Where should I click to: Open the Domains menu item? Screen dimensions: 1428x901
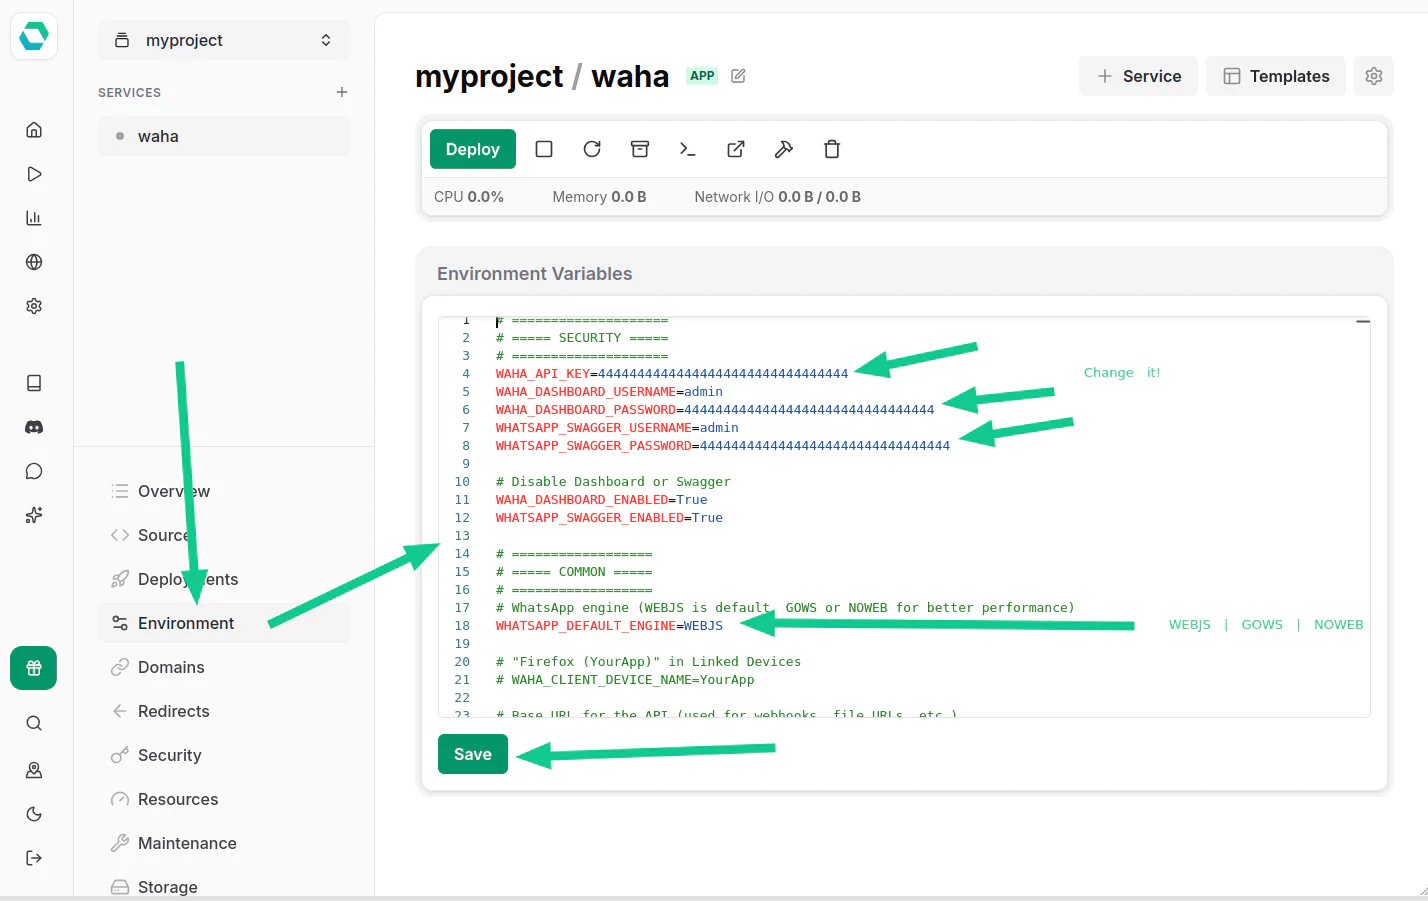(171, 667)
